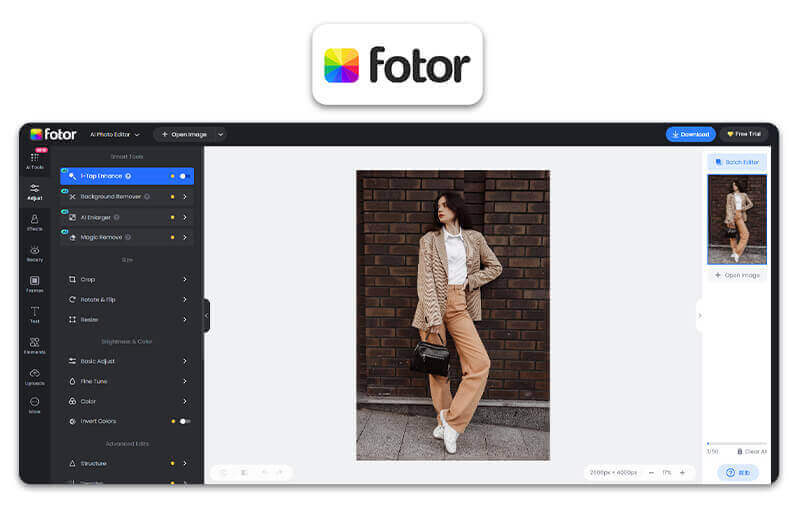
Task: Open the AI Tools sidebar section
Action: pyautogui.click(x=35, y=161)
